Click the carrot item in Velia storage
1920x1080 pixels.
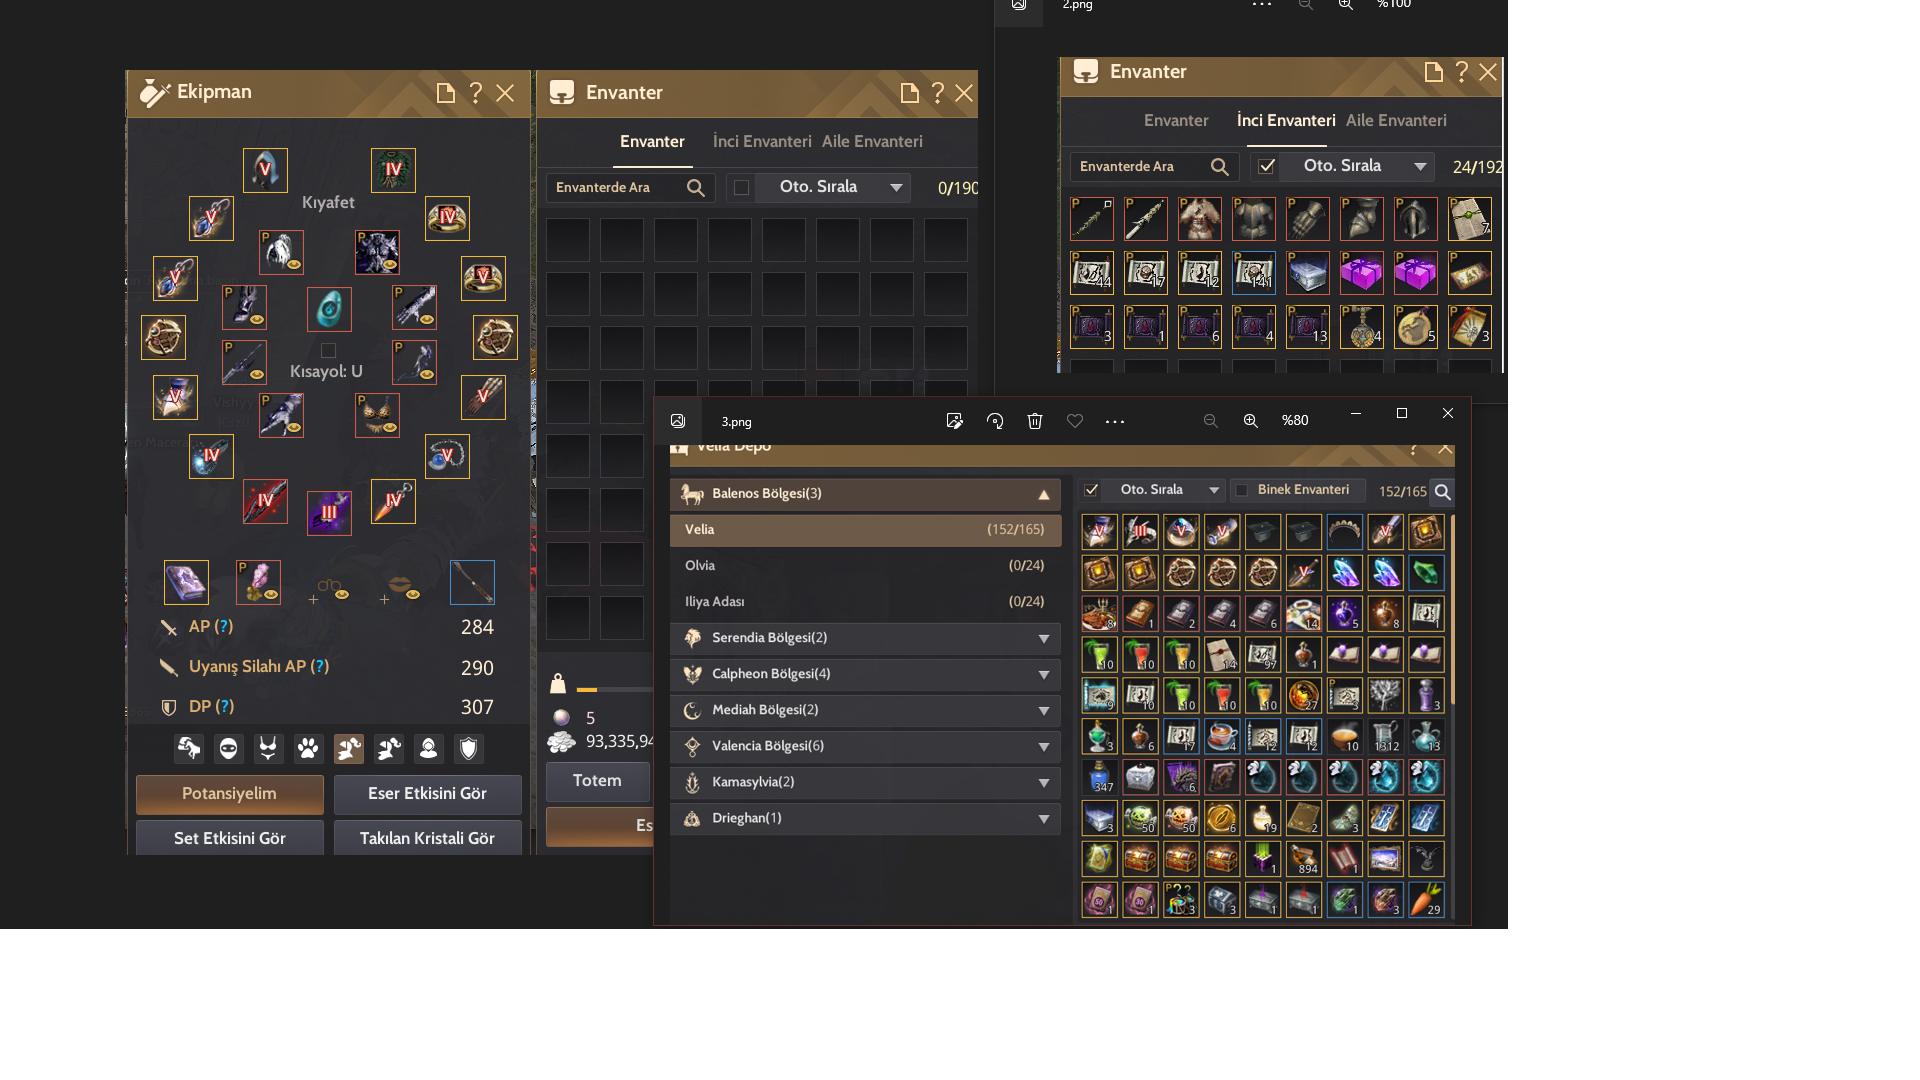(x=1426, y=899)
